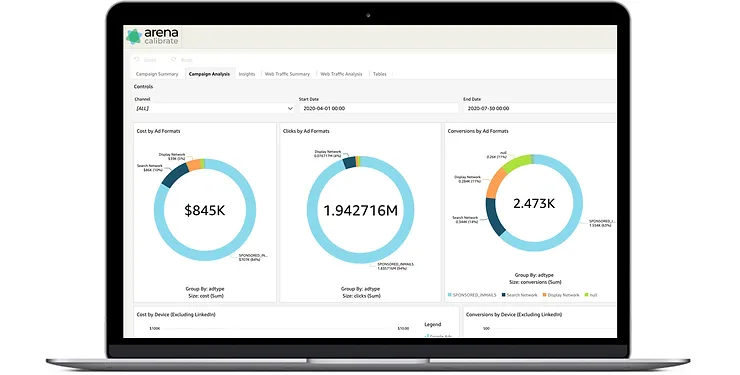Click the Cost by Device (Excluding LinkedIn) title
Viewport: 740px width, 375px height.
click(176, 315)
